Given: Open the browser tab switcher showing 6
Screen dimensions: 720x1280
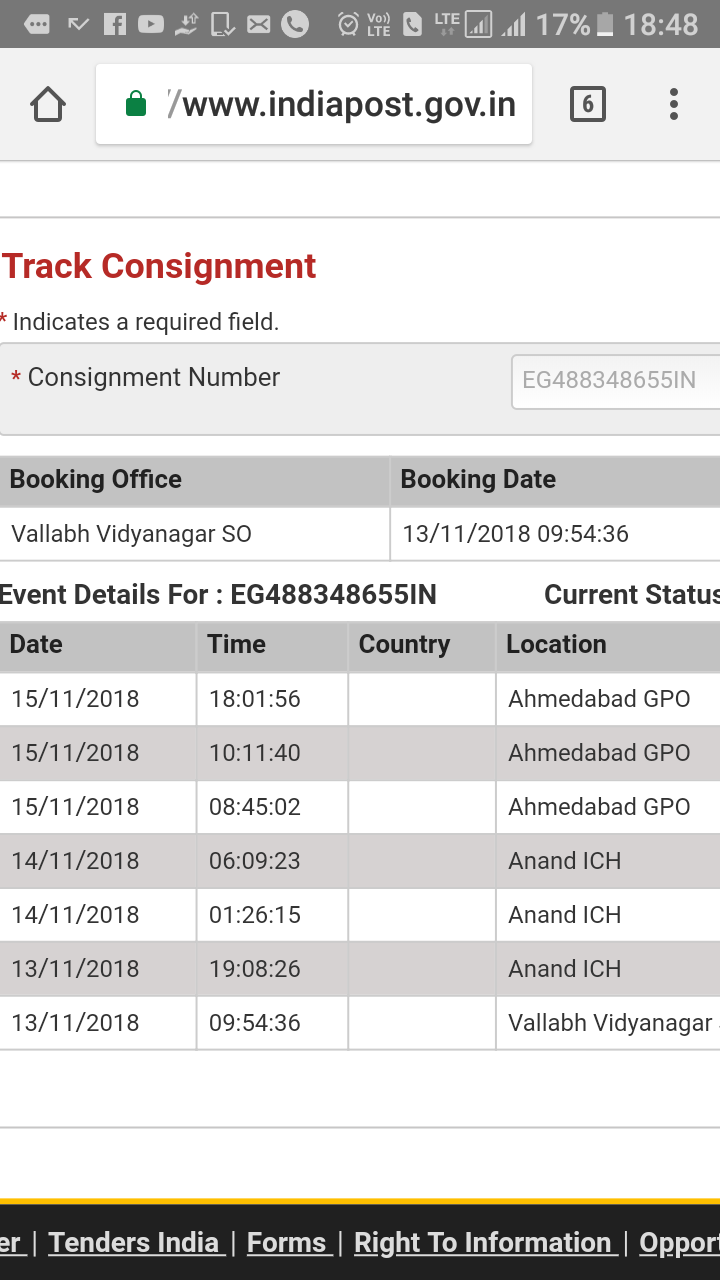Looking at the screenshot, I should (x=587, y=104).
